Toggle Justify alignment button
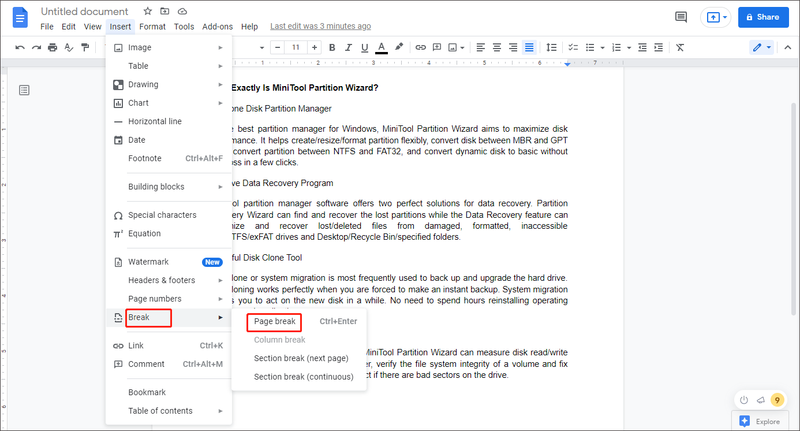Viewport: 800px width, 431px height. pyautogui.click(x=529, y=47)
